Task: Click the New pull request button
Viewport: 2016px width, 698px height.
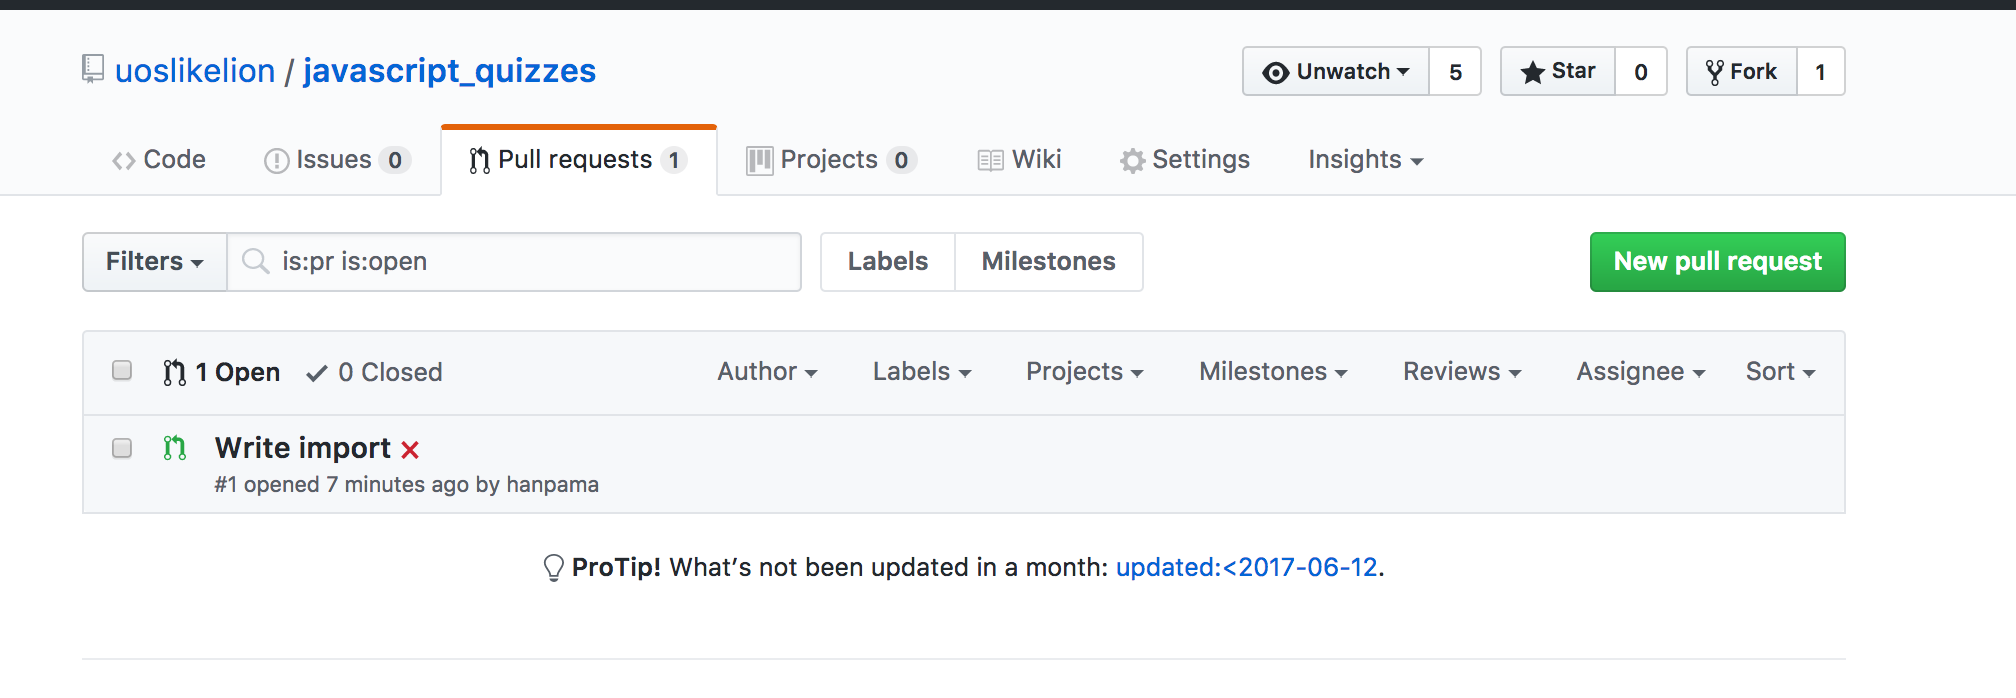Action: coord(1718,262)
